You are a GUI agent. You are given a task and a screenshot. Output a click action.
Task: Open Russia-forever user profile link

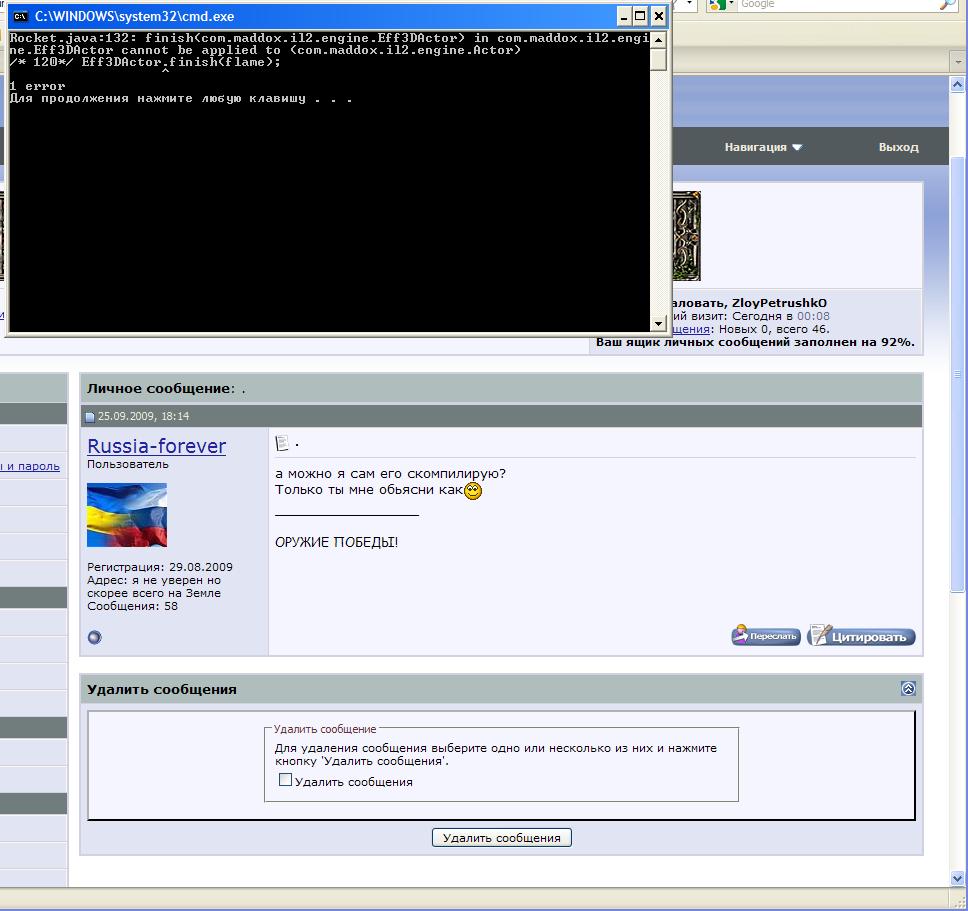pyautogui.click(x=157, y=446)
